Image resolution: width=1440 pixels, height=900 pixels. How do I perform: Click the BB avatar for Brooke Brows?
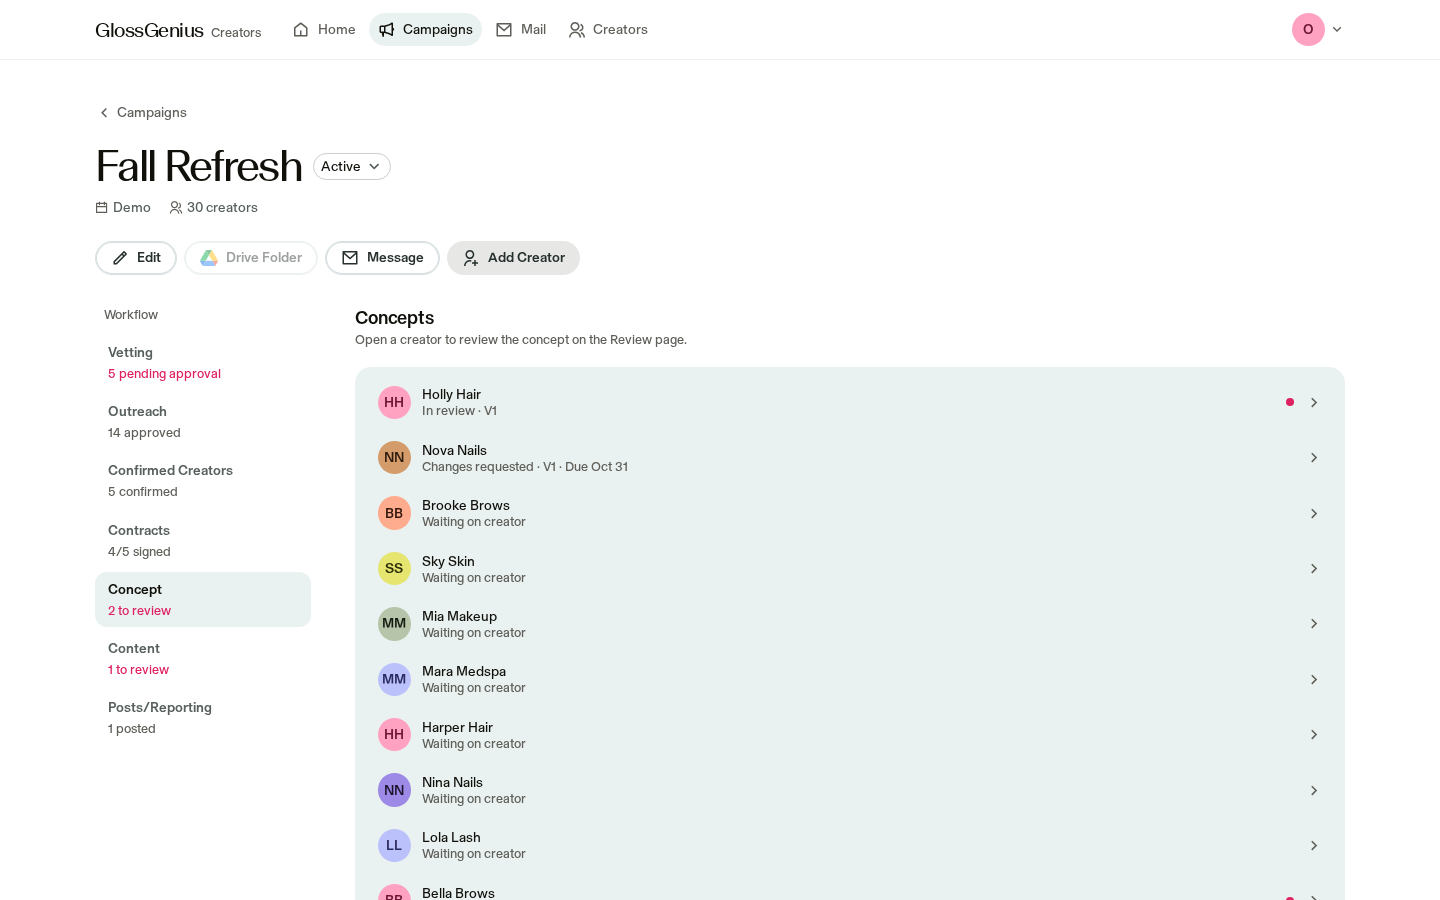(394, 513)
